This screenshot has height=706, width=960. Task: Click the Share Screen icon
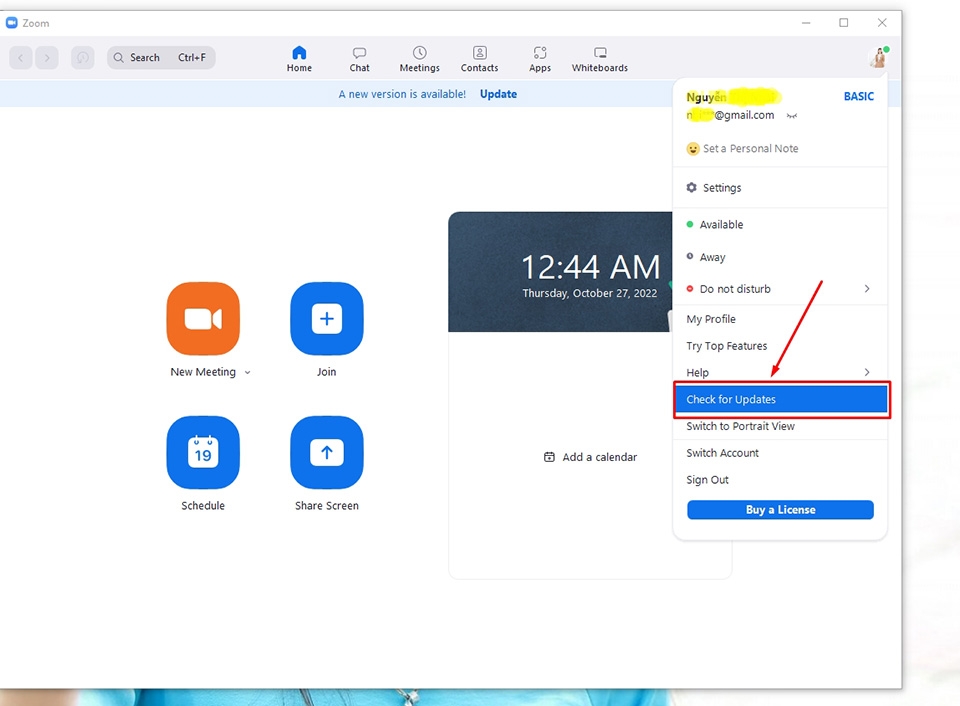pos(326,453)
